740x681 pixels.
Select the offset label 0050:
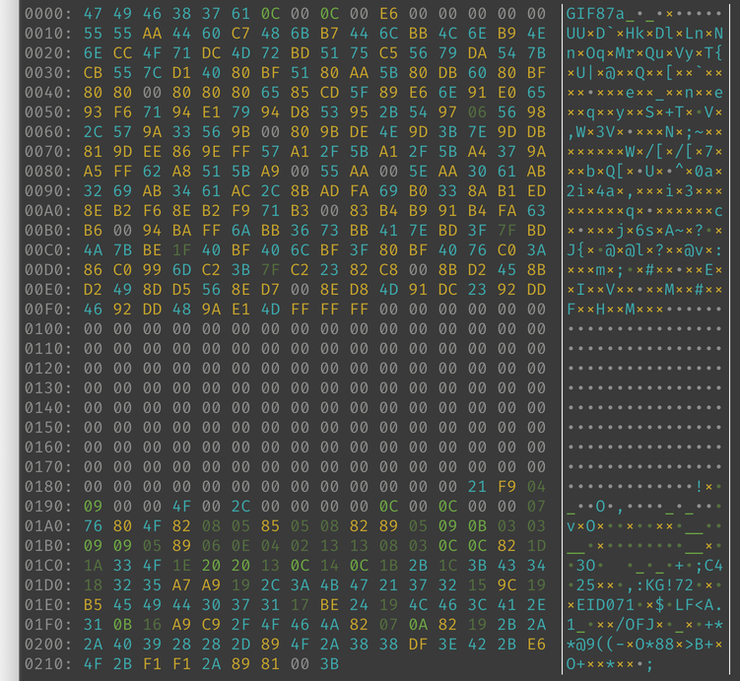click(x=48, y=112)
